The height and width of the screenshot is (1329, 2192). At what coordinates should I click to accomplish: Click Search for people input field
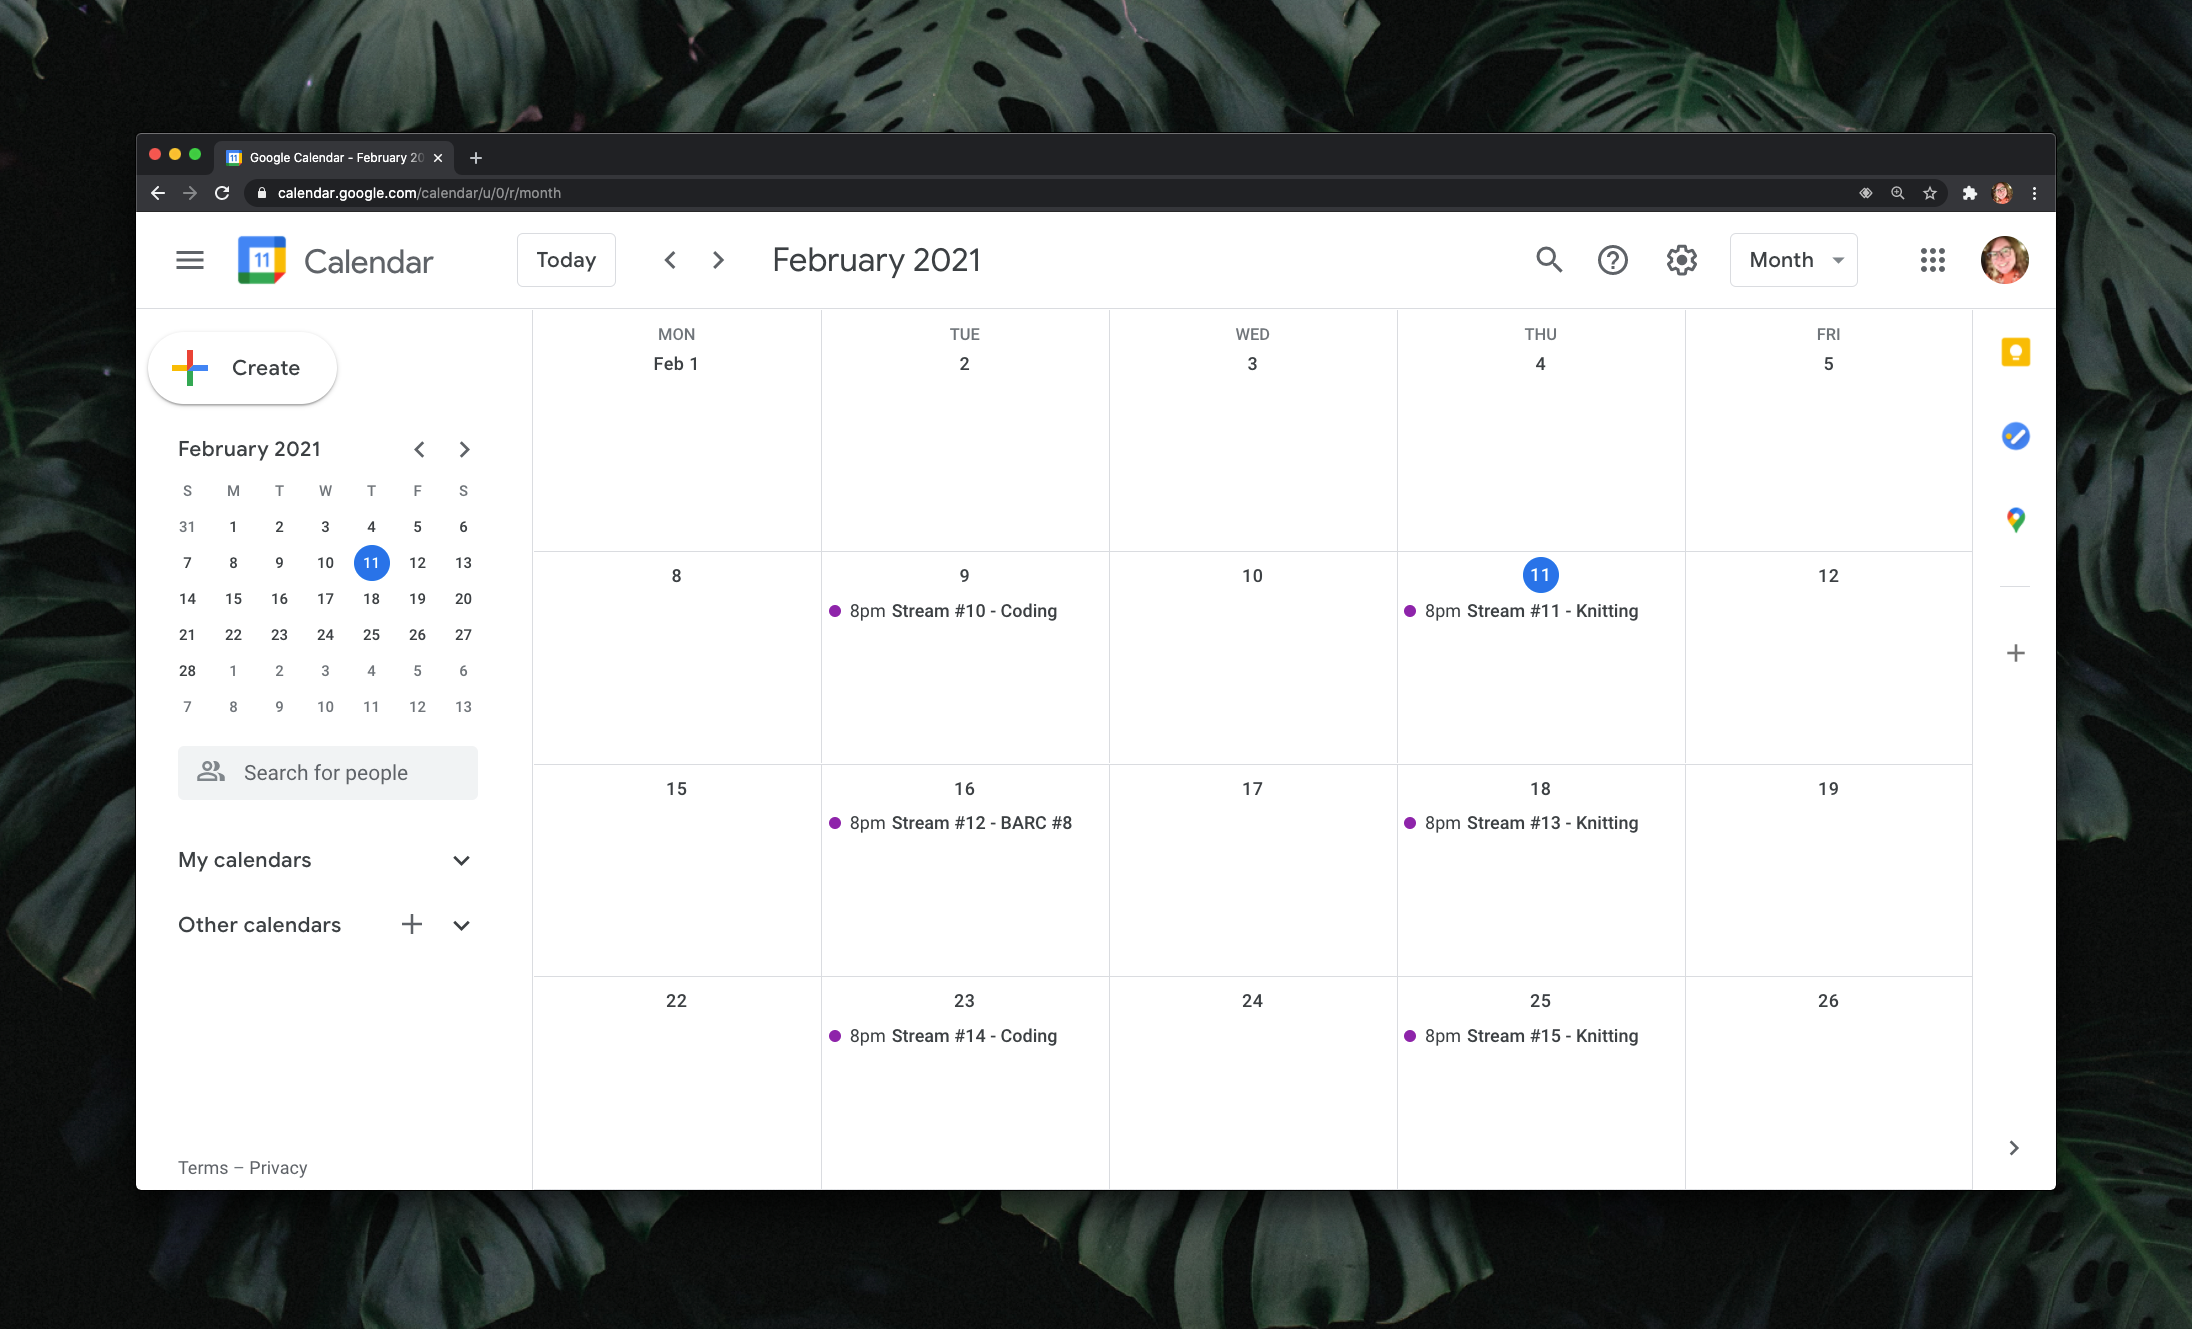click(327, 772)
